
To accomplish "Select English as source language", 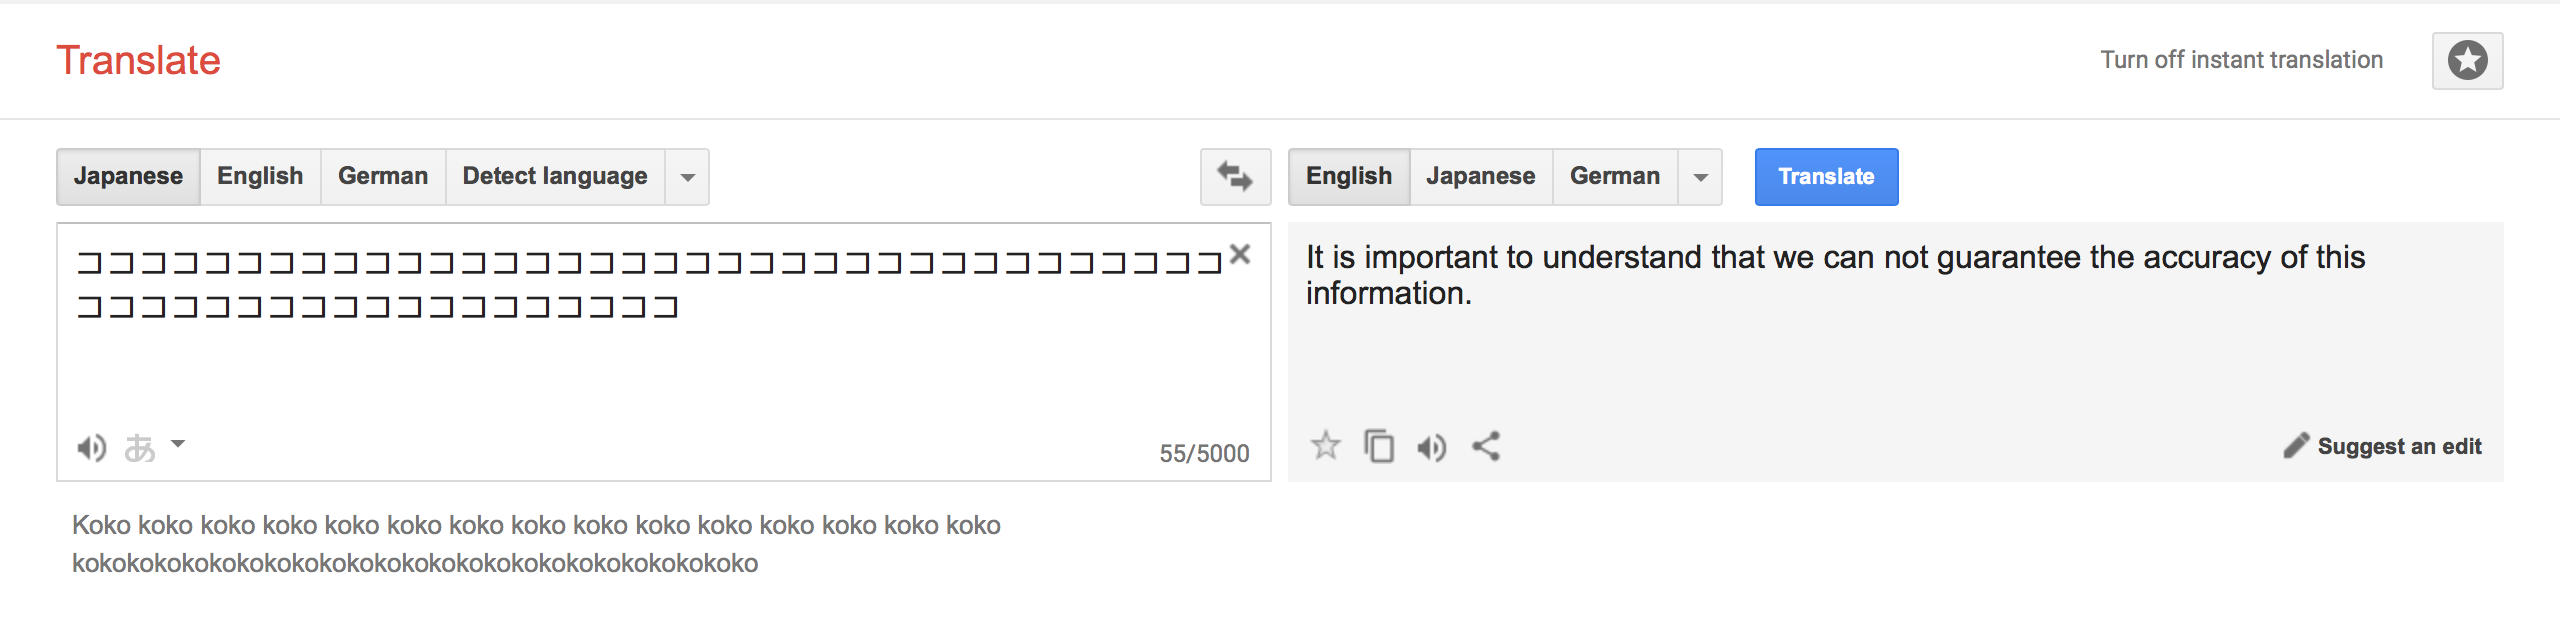I will [260, 177].
